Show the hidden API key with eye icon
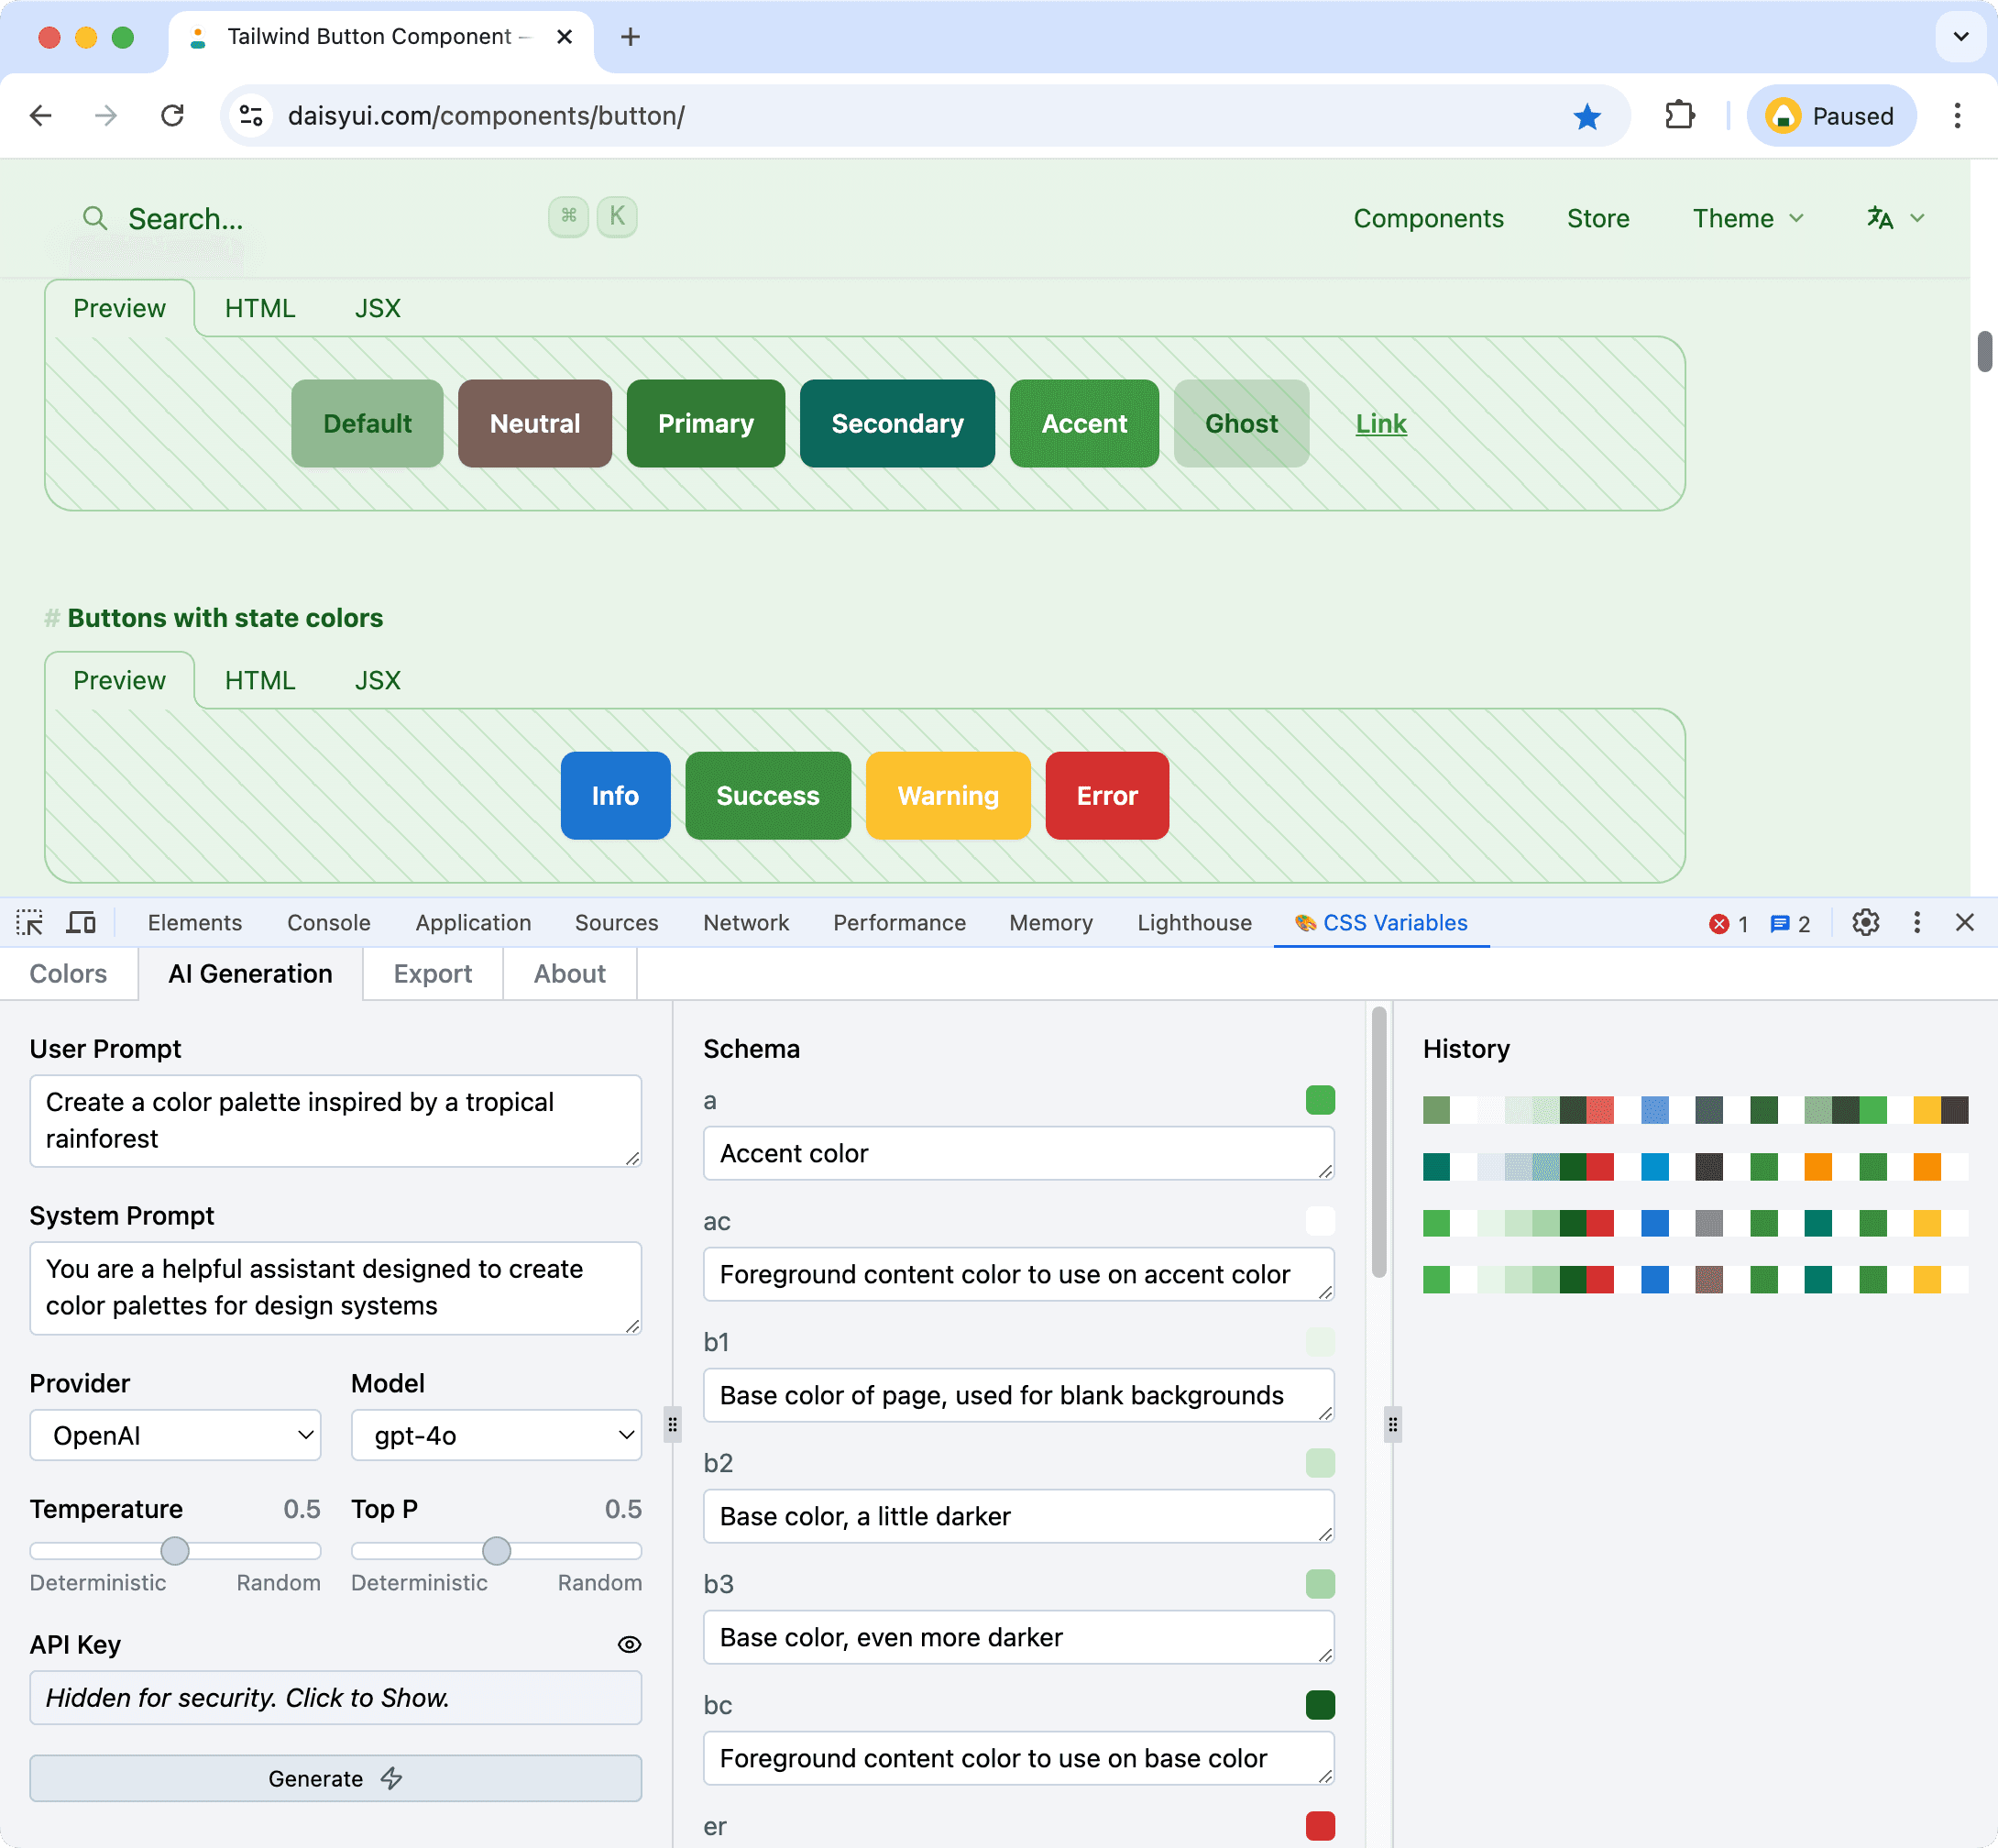Image resolution: width=1998 pixels, height=1848 pixels. [629, 1644]
